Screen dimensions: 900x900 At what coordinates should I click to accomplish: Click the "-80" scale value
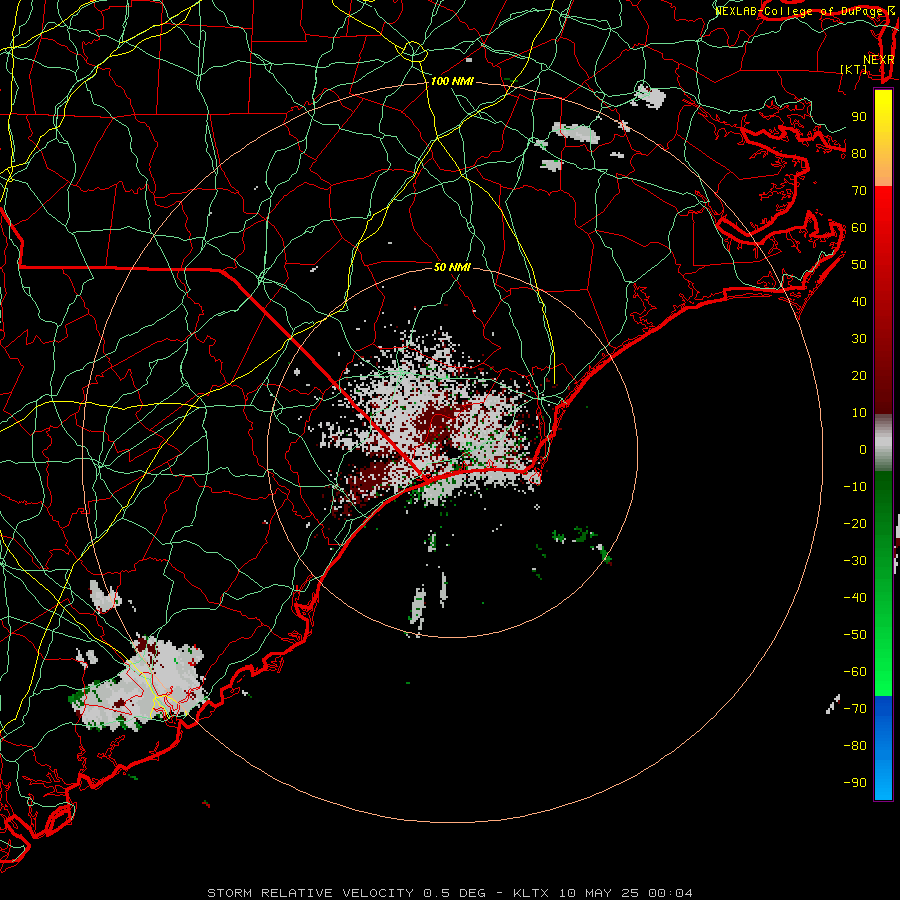pos(855,746)
